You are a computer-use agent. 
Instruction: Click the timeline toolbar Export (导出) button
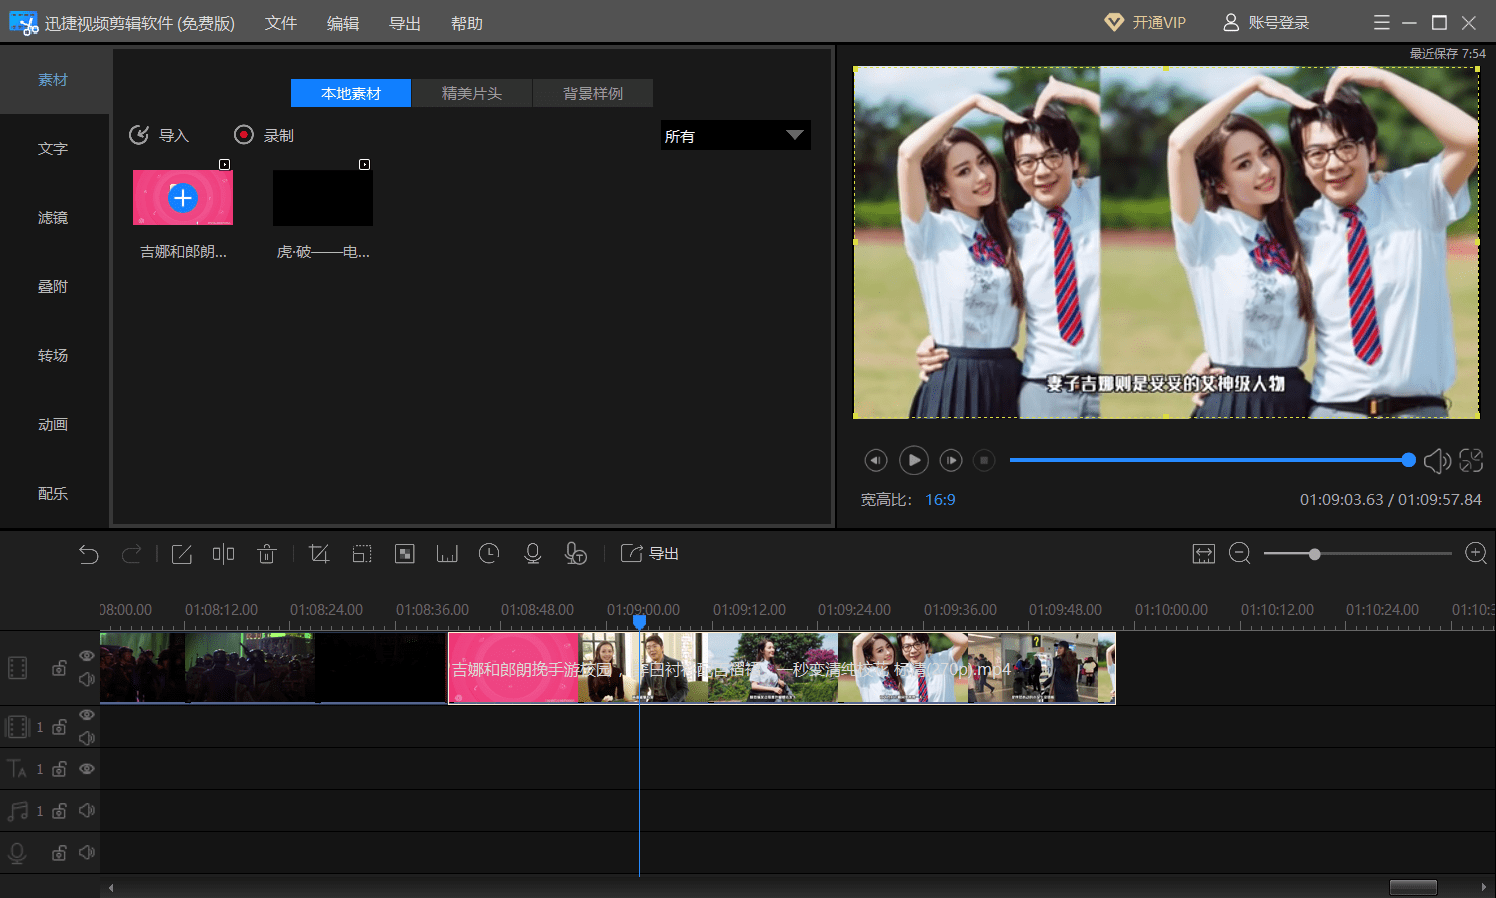649,554
